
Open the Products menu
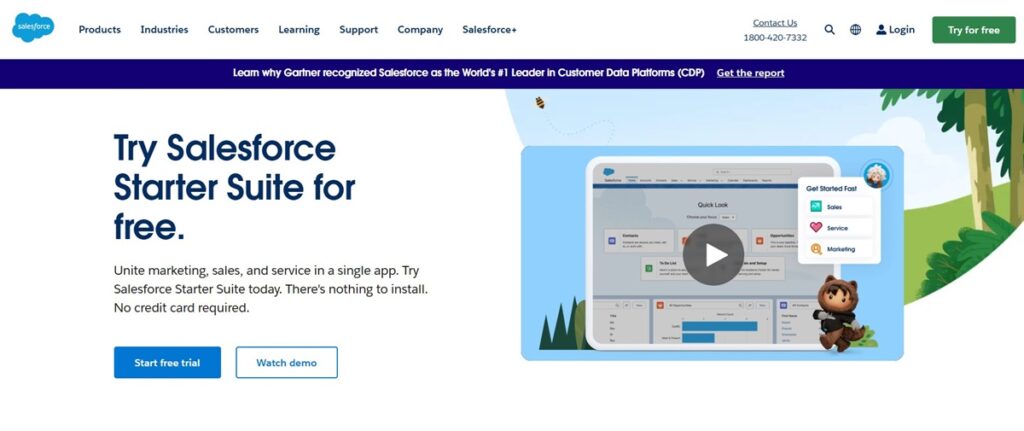click(x=100, y=29)
